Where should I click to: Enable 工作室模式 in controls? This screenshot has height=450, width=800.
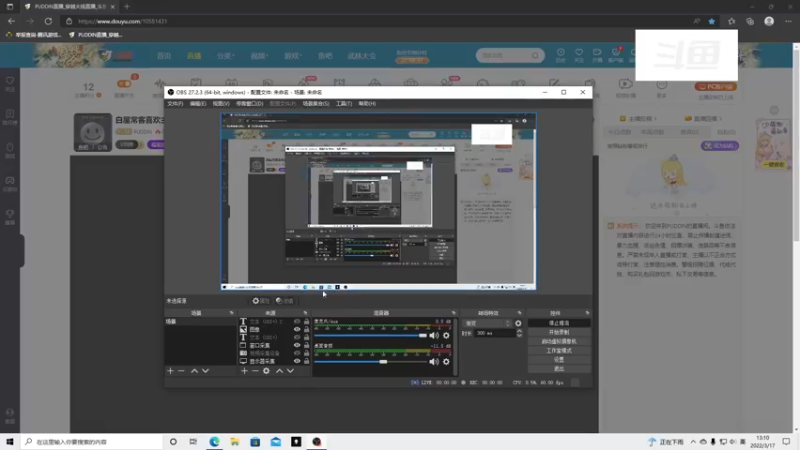pos(559,351)
